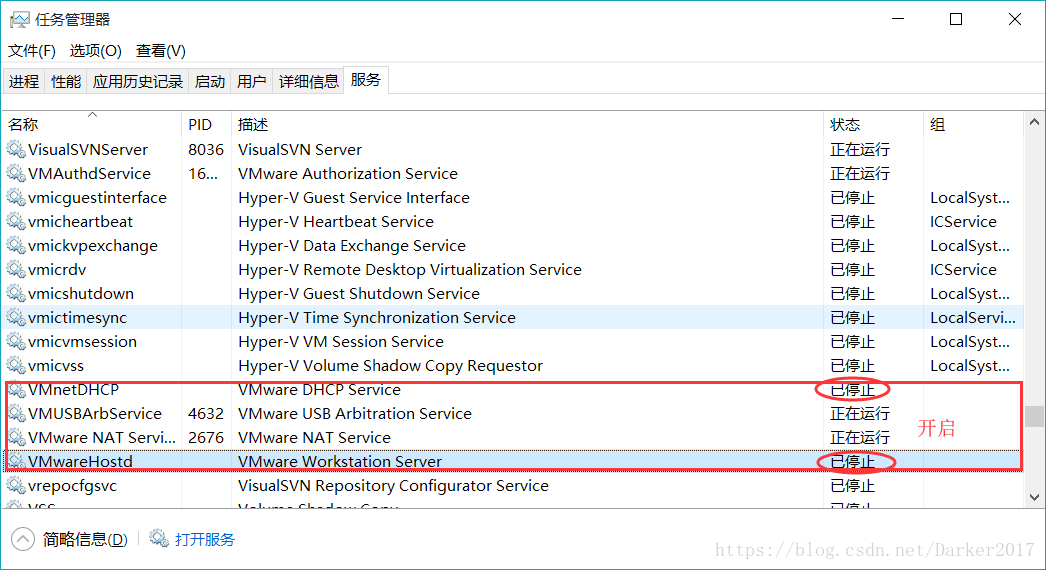Select the VMwareHostd service name
The height and width of the screenshot is (570, 1046).
click(80, 462)
